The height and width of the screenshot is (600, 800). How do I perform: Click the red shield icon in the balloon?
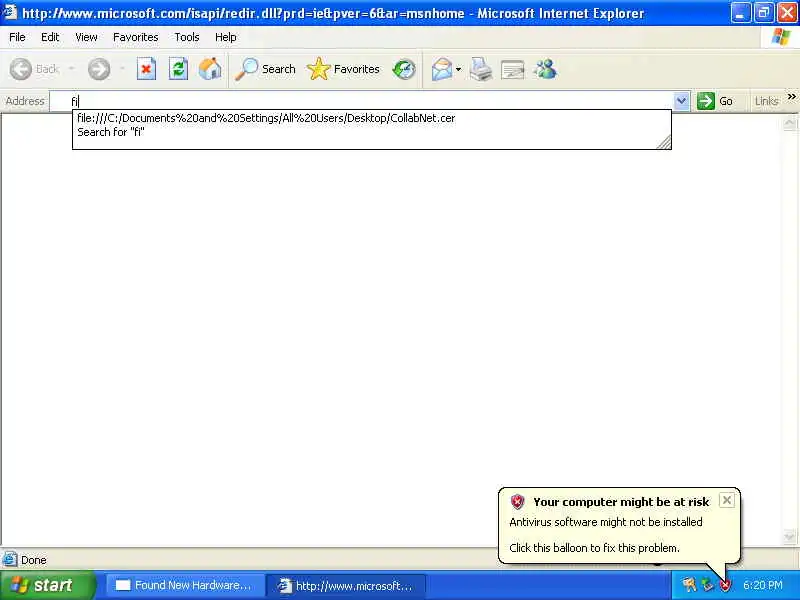pyautogui.click(x=517, y=502)
